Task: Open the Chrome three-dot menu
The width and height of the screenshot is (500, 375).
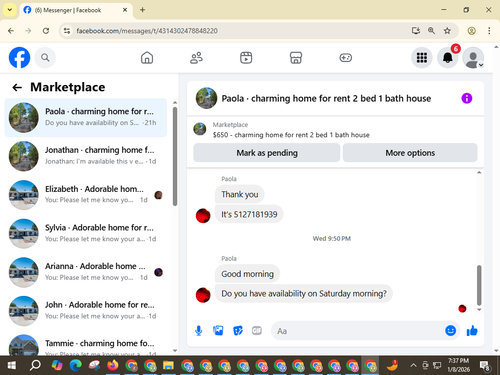Action: click(489, 31)
